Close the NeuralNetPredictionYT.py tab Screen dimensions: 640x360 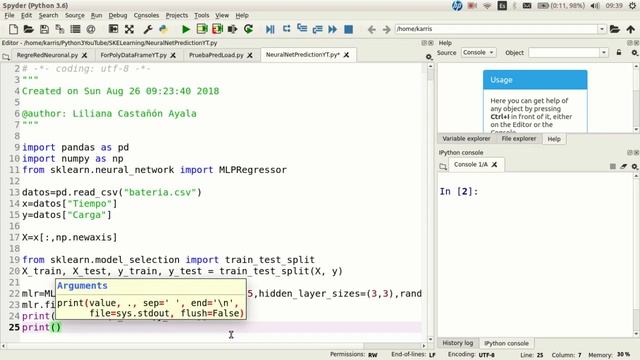[x=346, y=55]
